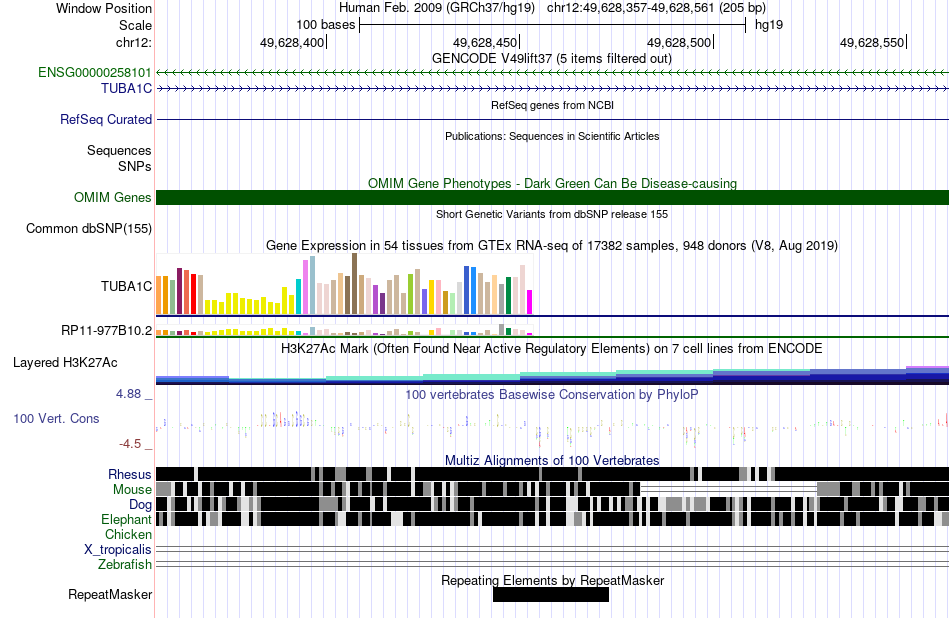Click the ENSG00000258101 gene label
The height and width of the screenshot is (618, 950).
(95, 73)
